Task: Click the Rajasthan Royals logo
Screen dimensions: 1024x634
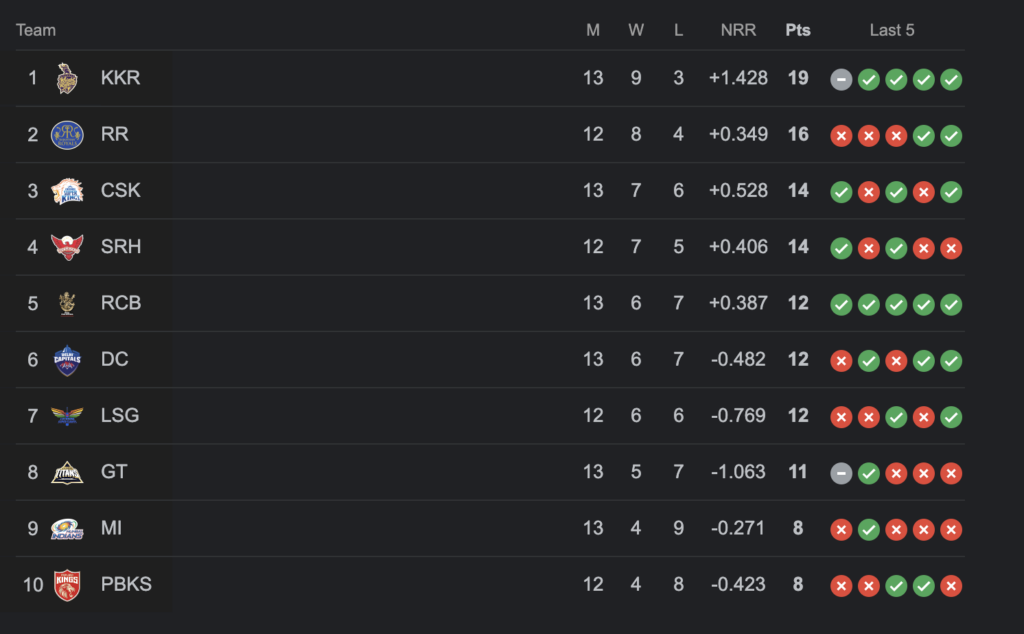Action: 67,134
